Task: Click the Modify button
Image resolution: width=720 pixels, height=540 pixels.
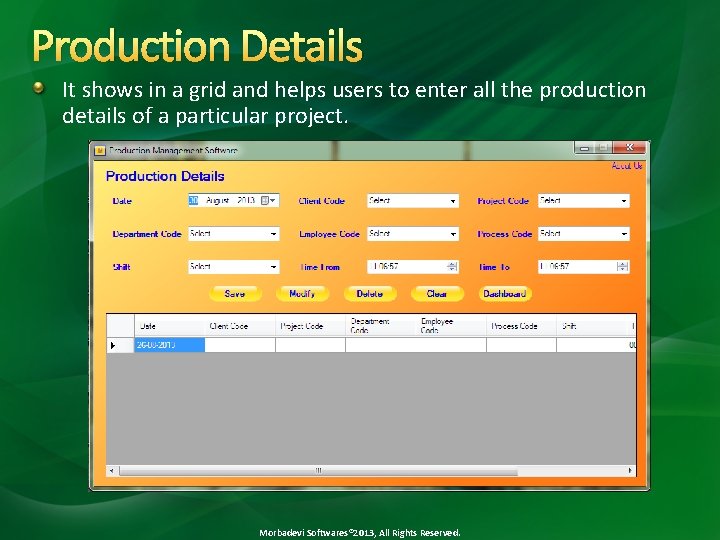Action: tap(302, 294)
